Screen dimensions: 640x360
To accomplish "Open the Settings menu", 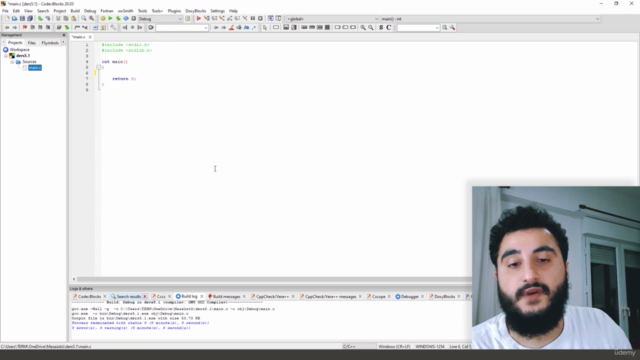I will click(x=218, y=11).
